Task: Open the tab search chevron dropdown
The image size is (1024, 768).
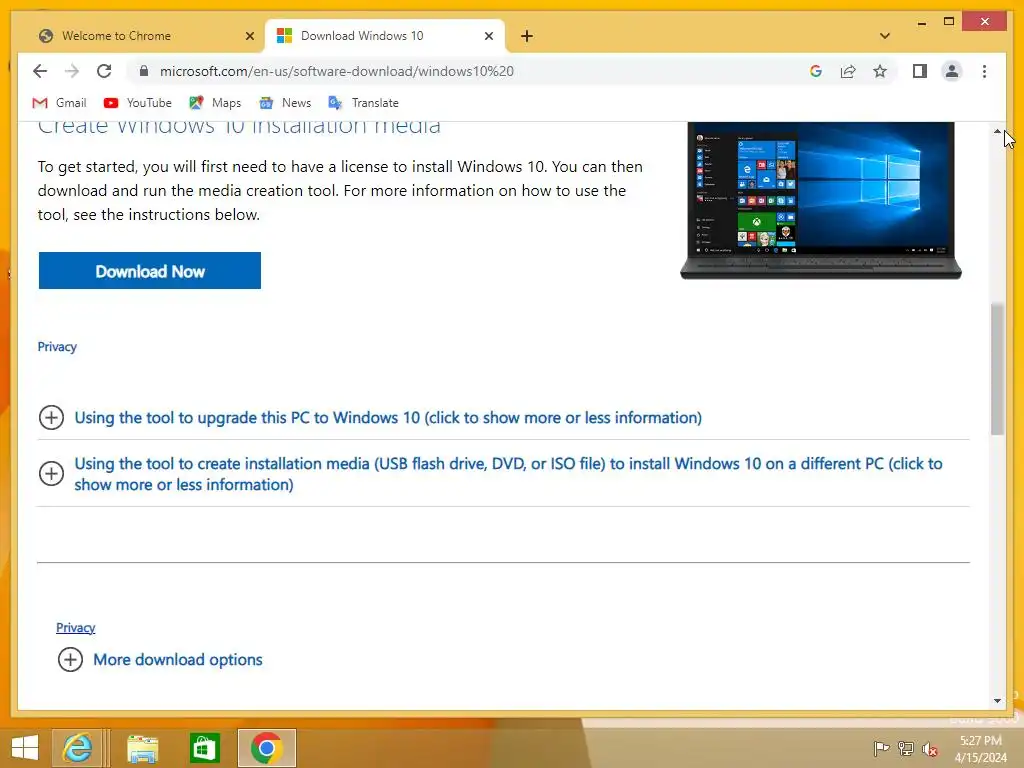Action: coord(885,36)
